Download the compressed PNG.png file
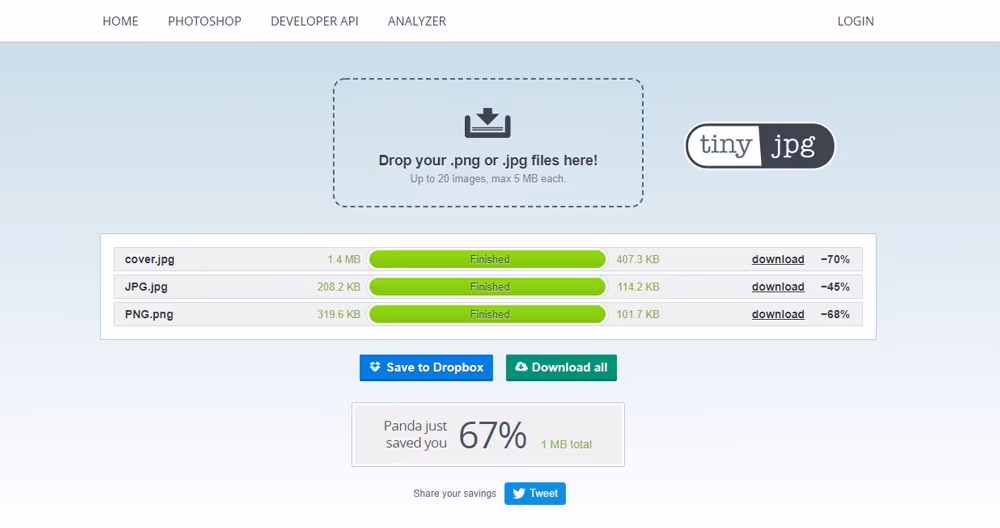 point(777,314)
